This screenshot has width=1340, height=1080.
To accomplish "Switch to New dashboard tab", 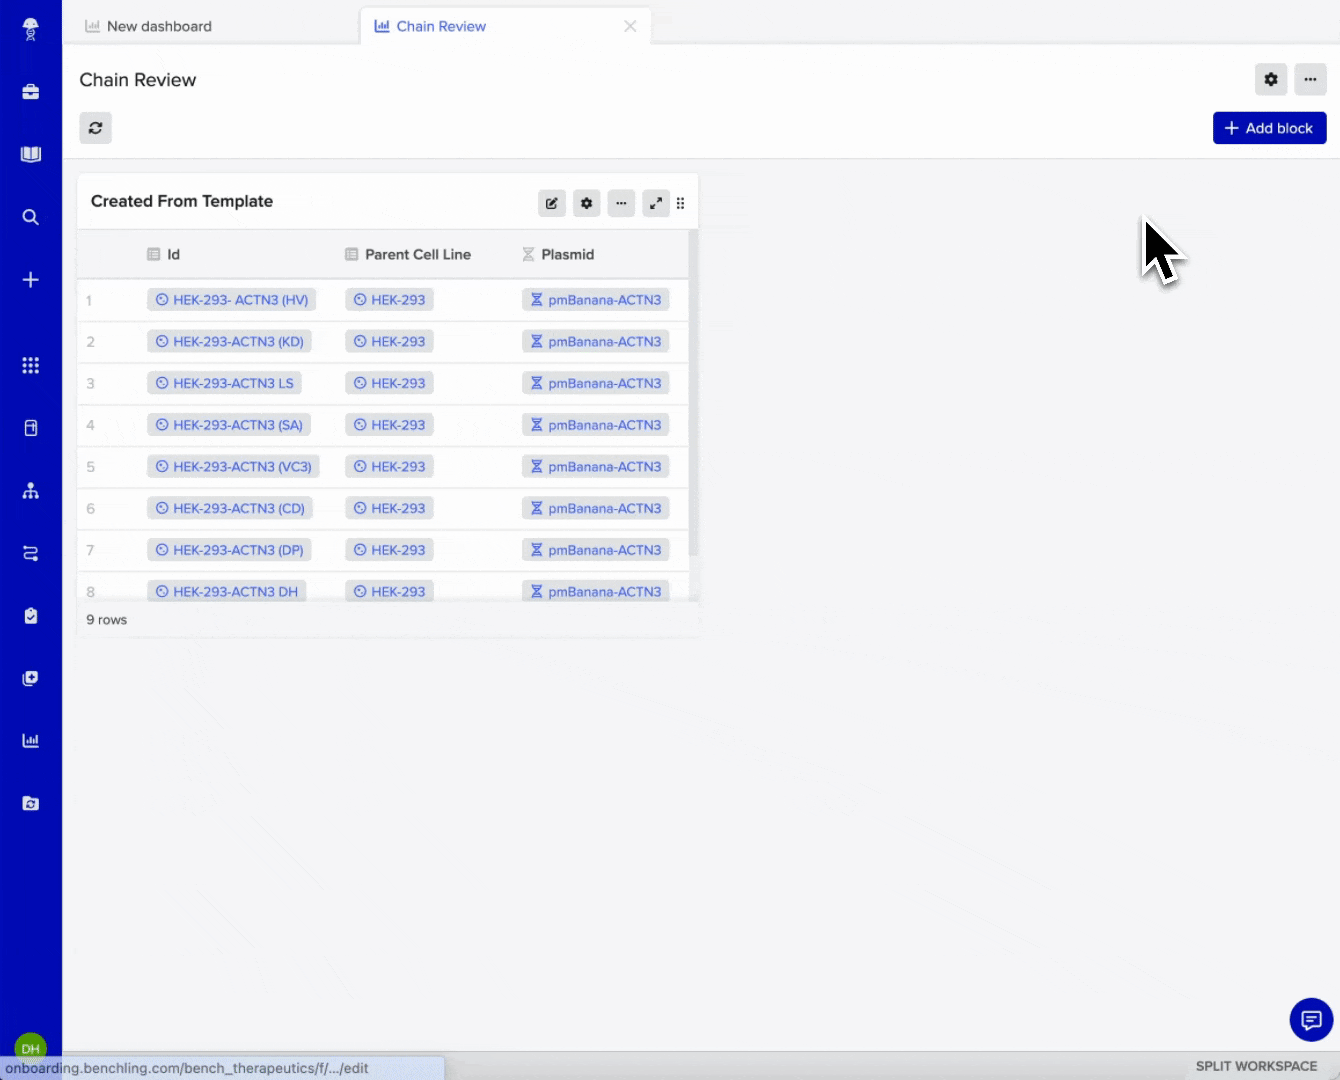I will pyautogui.click(x=159, y=26).
